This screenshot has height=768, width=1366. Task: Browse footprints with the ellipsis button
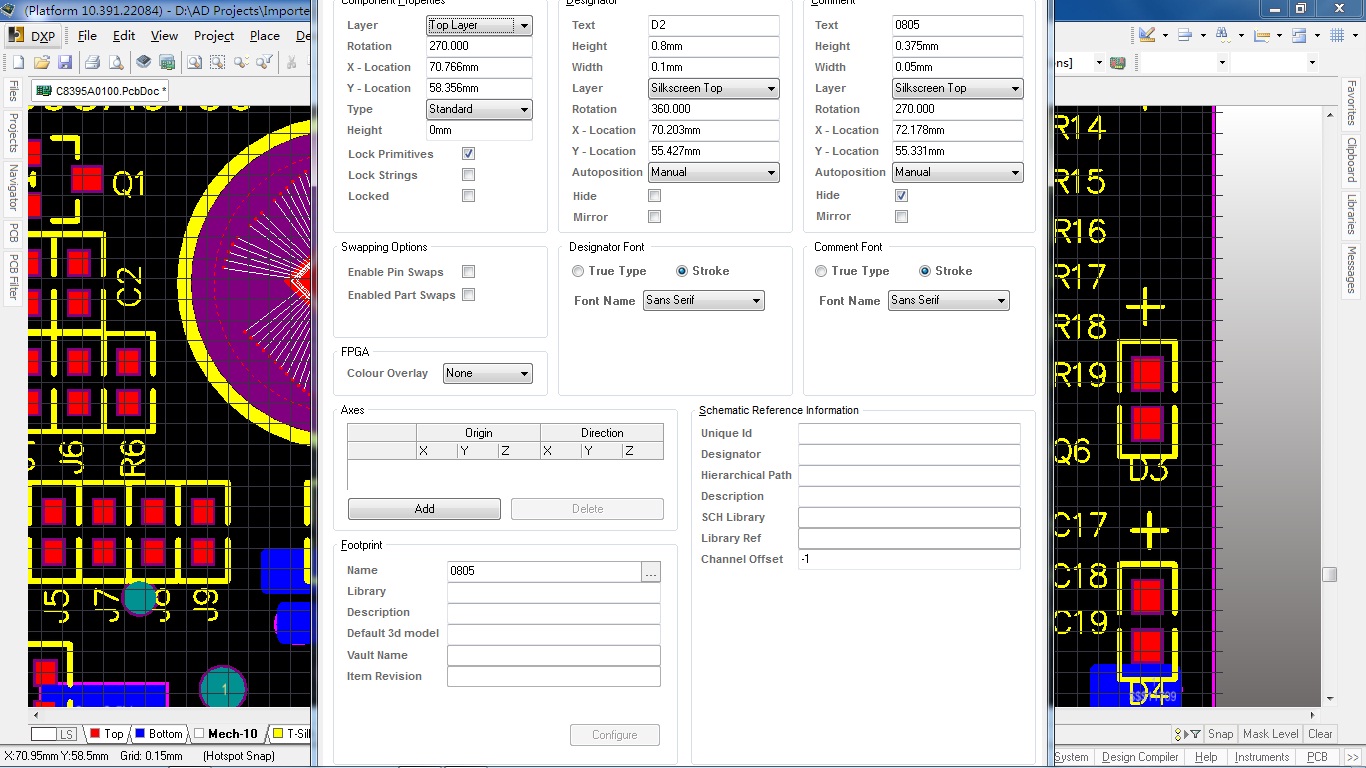tap(651, 572)
